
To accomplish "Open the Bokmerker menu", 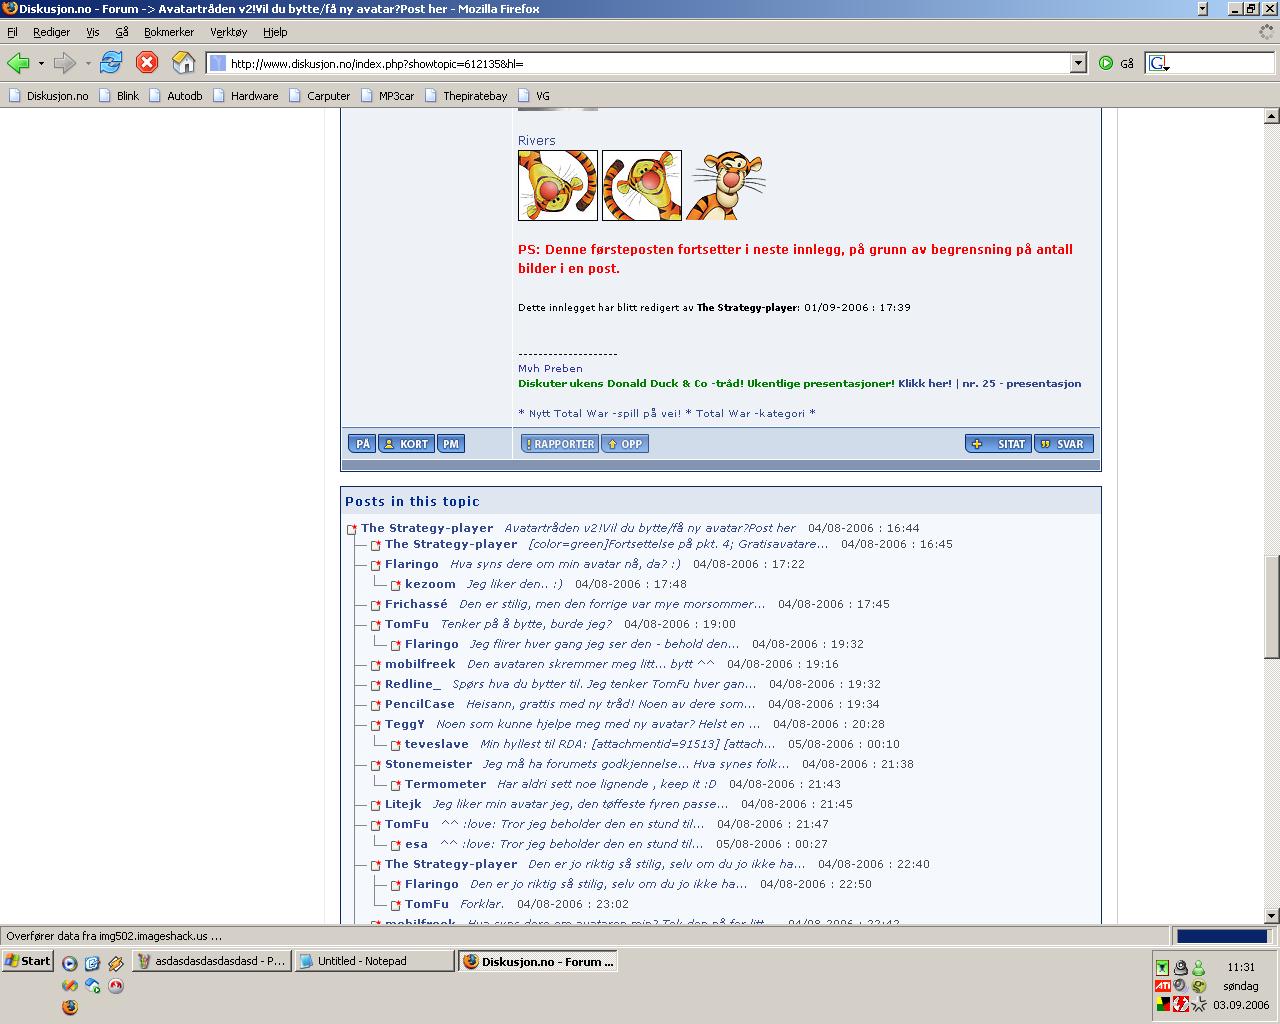I will (x=169, y=32).
